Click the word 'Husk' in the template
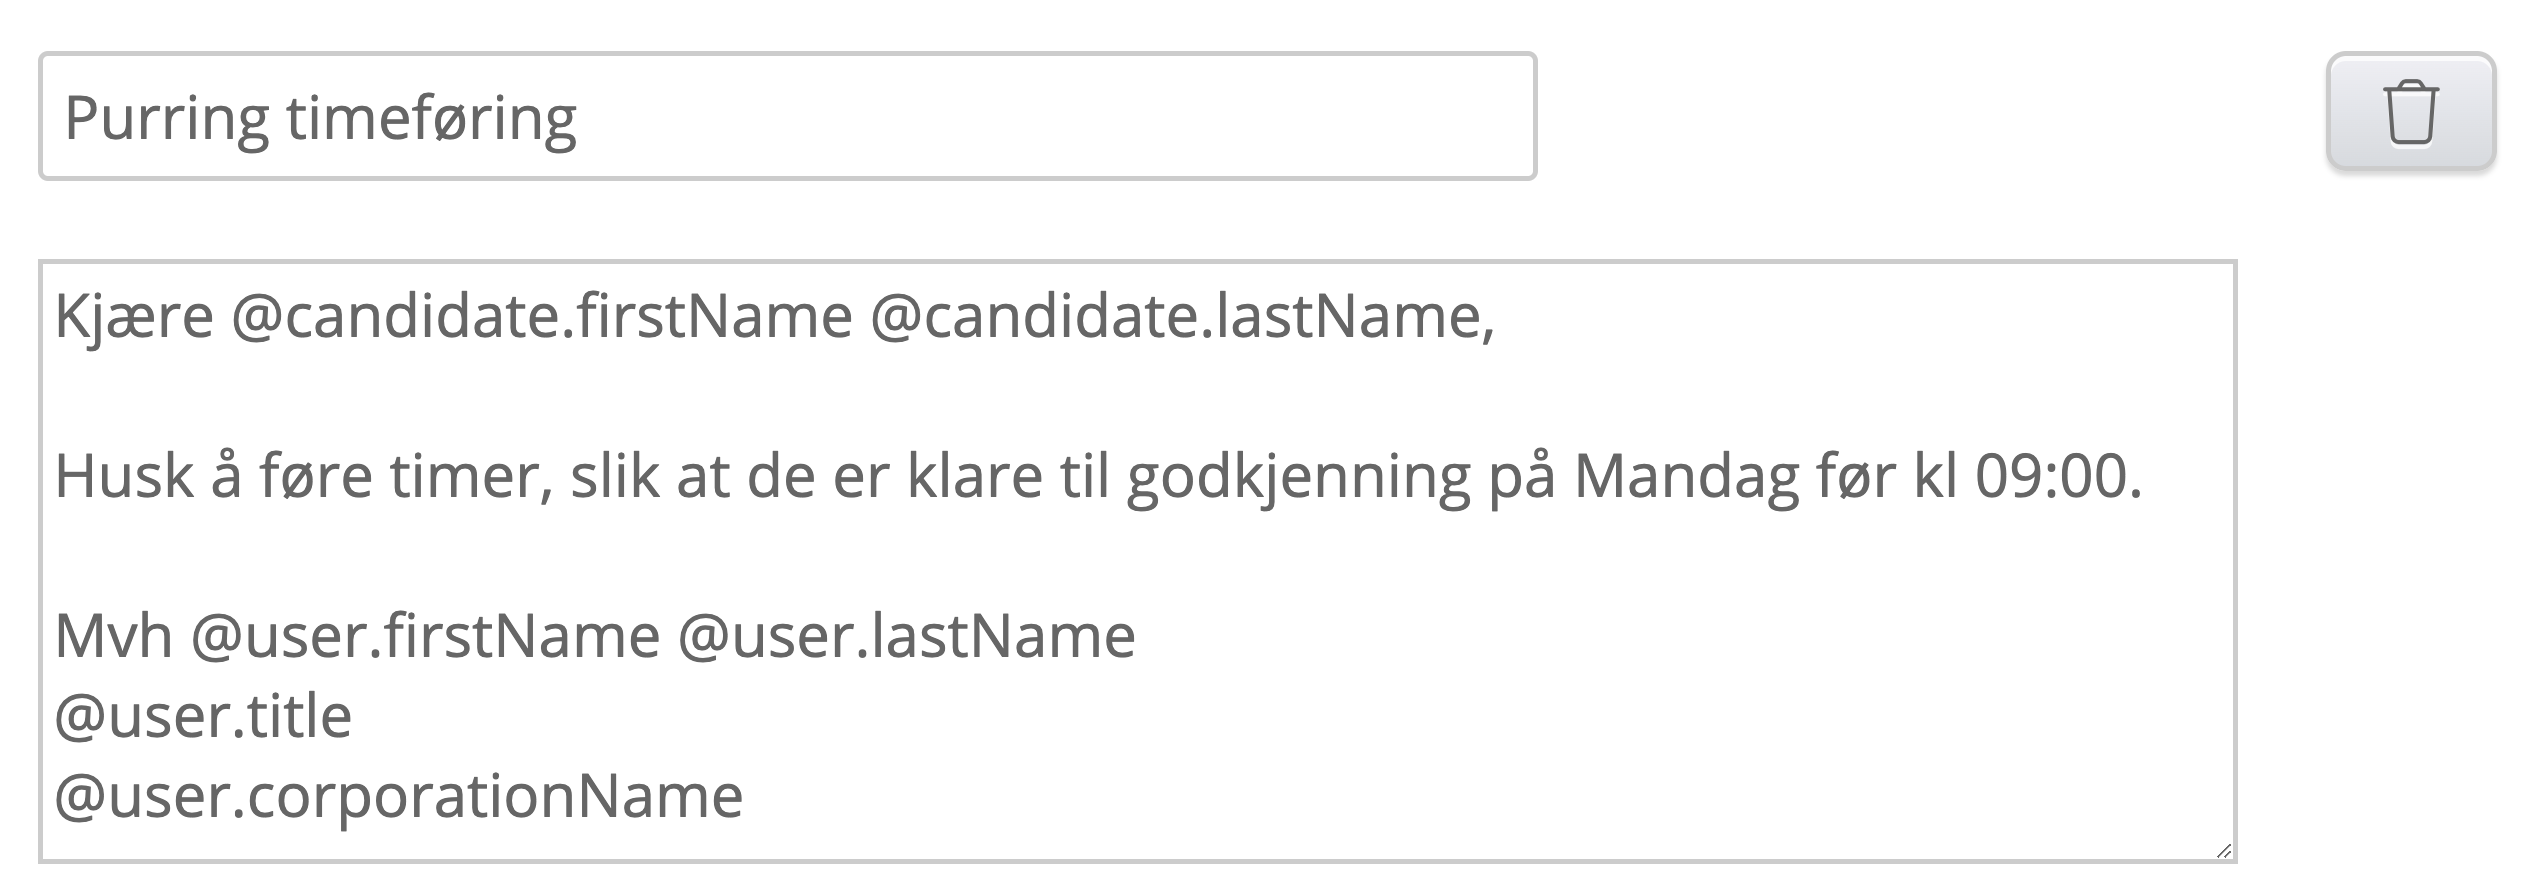This screenshot has height=894, width=2530. 124,476
